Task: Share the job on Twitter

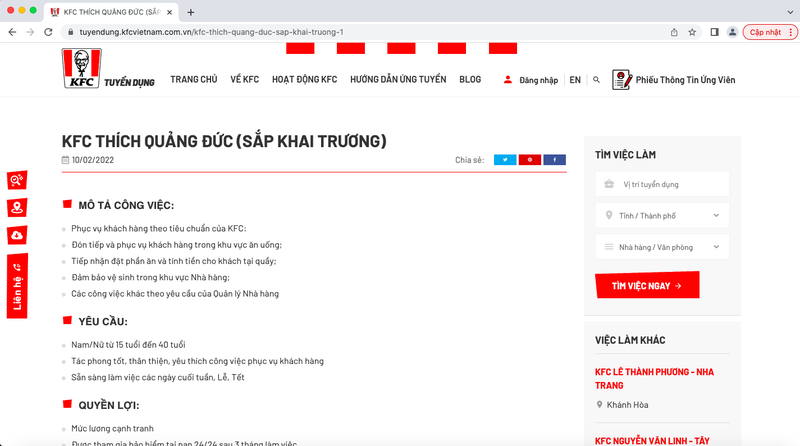Action: (505, 160)
